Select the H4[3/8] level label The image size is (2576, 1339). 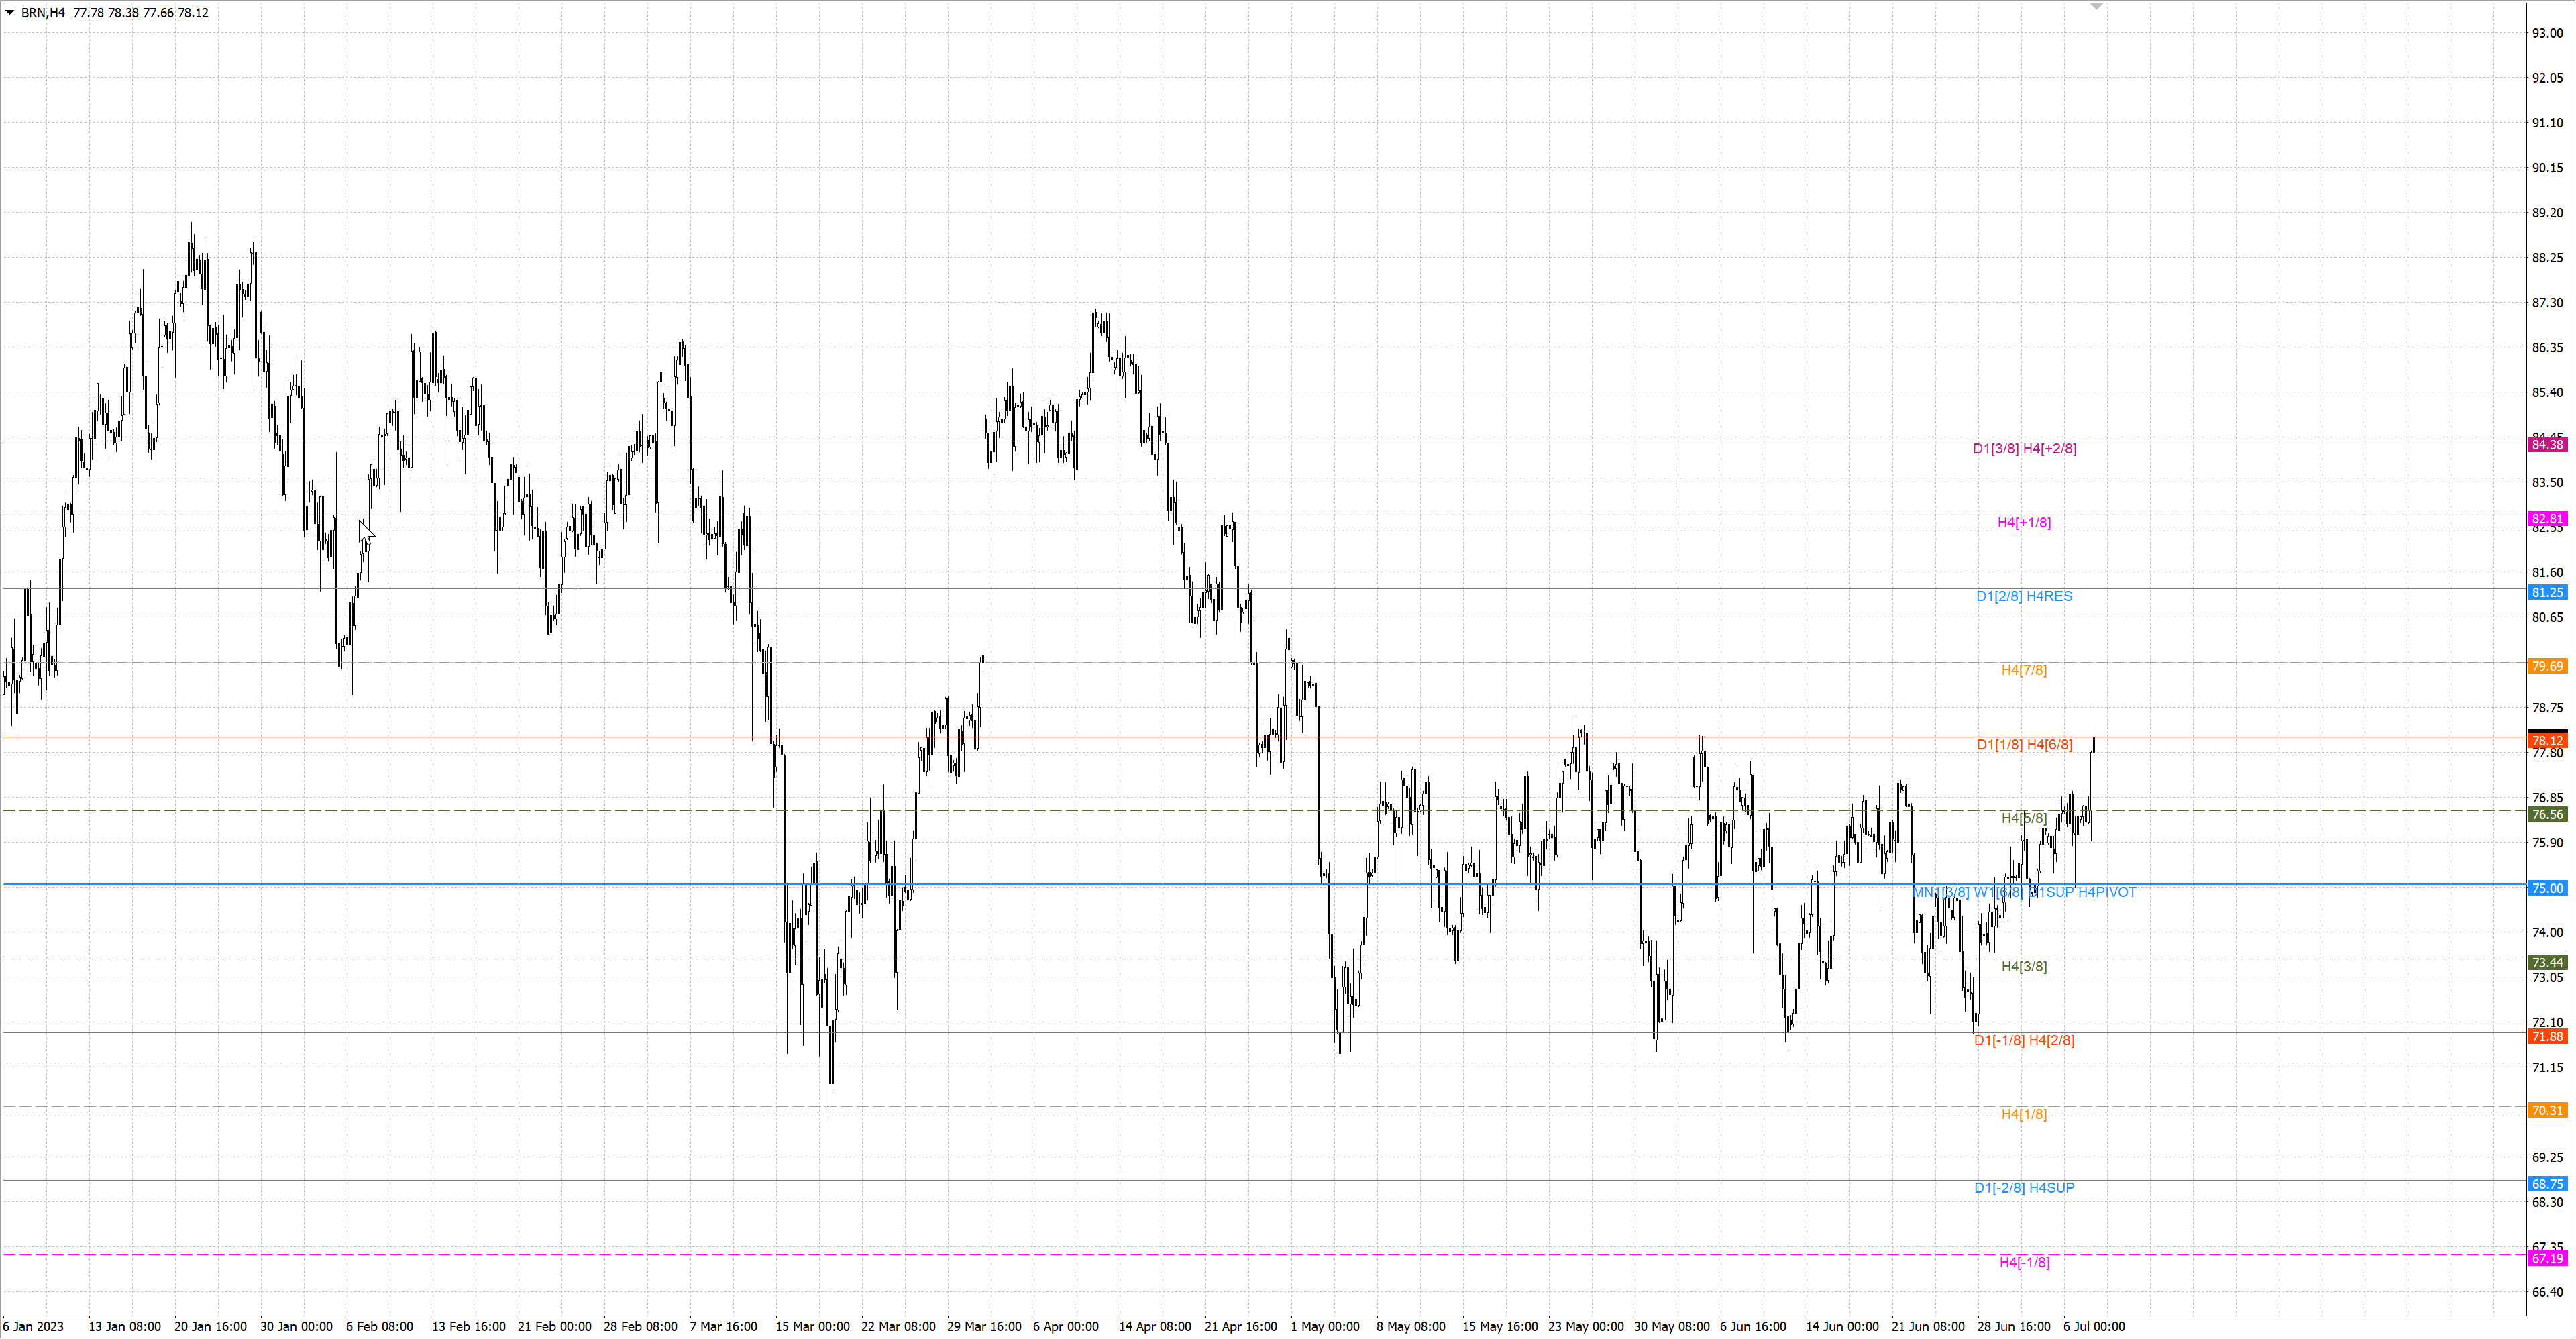click(x=2024, y=966)
